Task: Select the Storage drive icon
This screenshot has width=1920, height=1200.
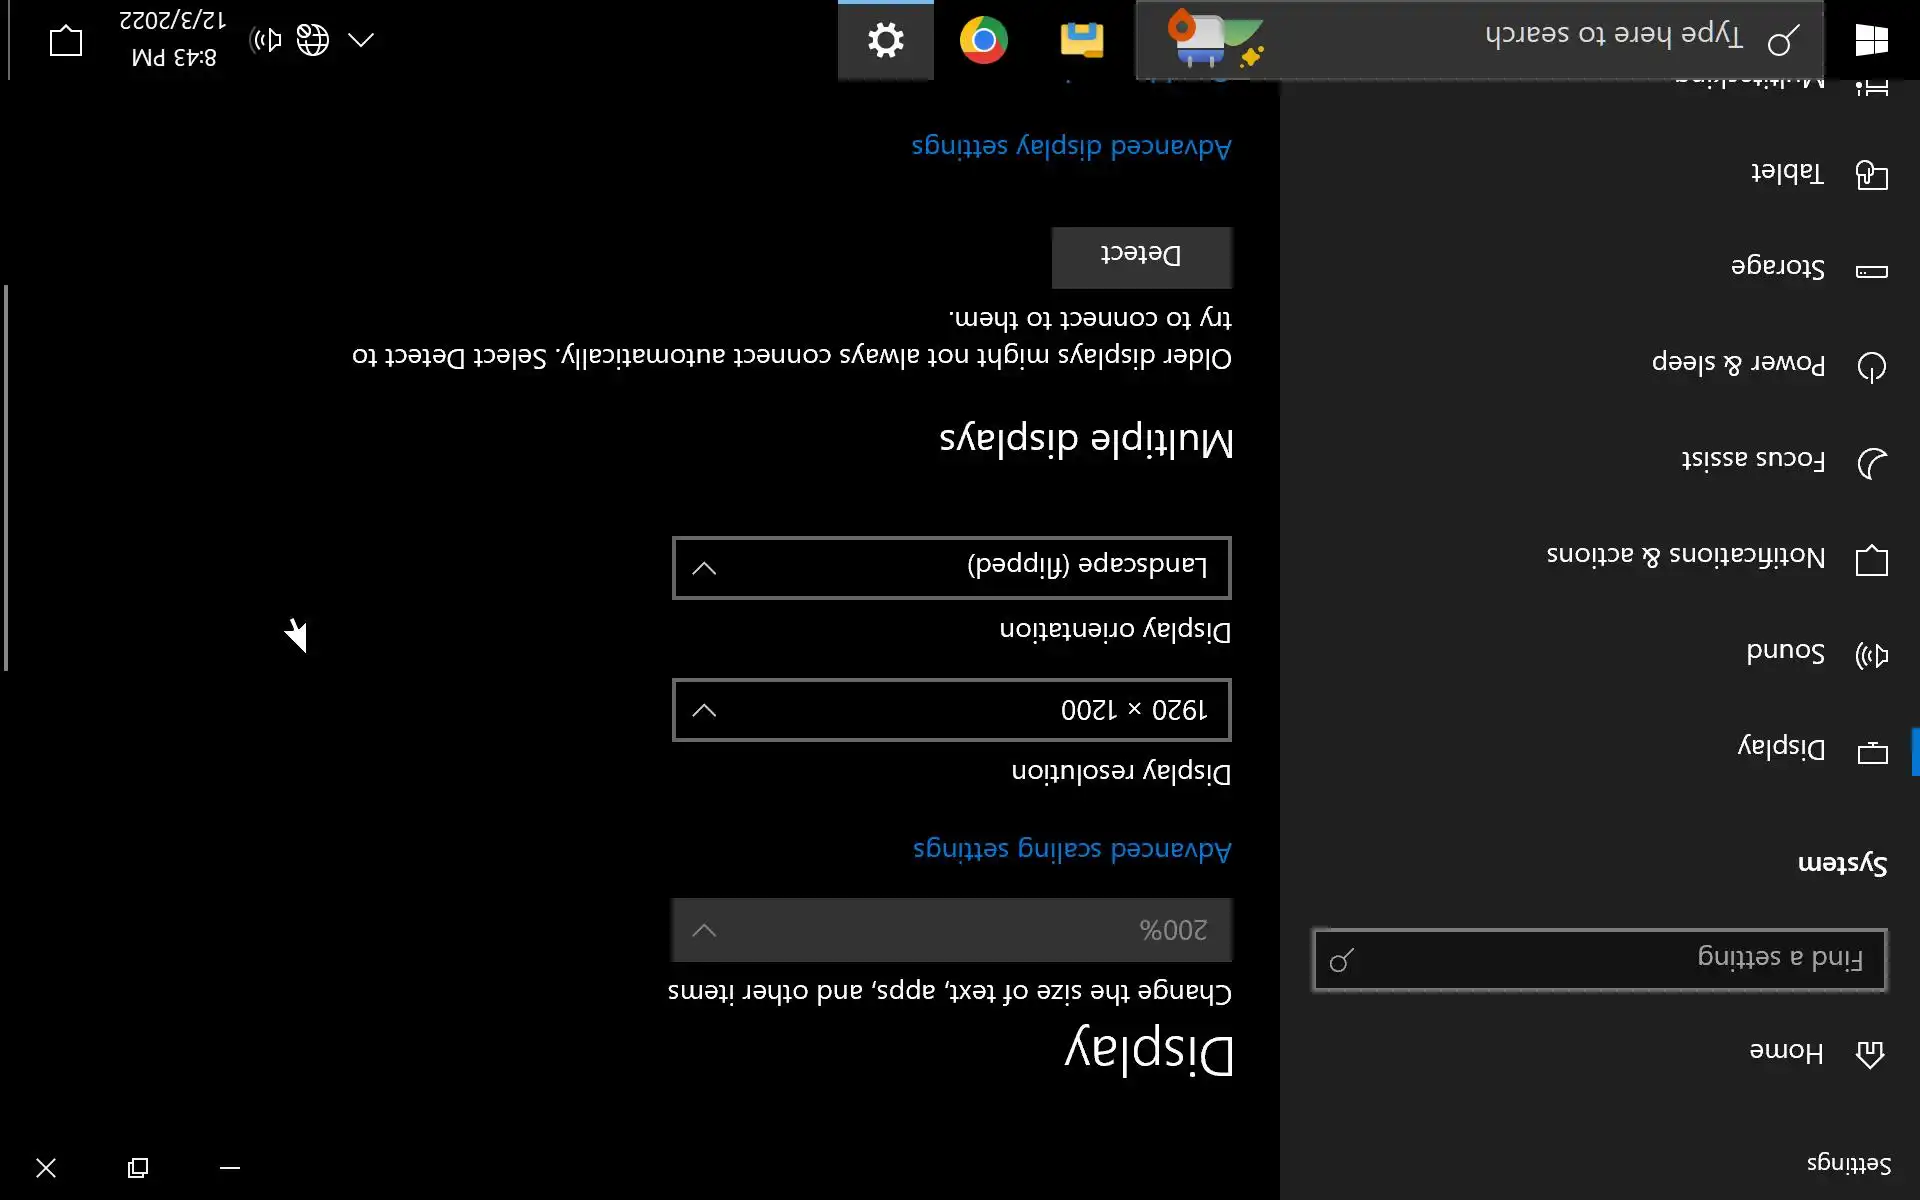Action: tap(1871, 271)
